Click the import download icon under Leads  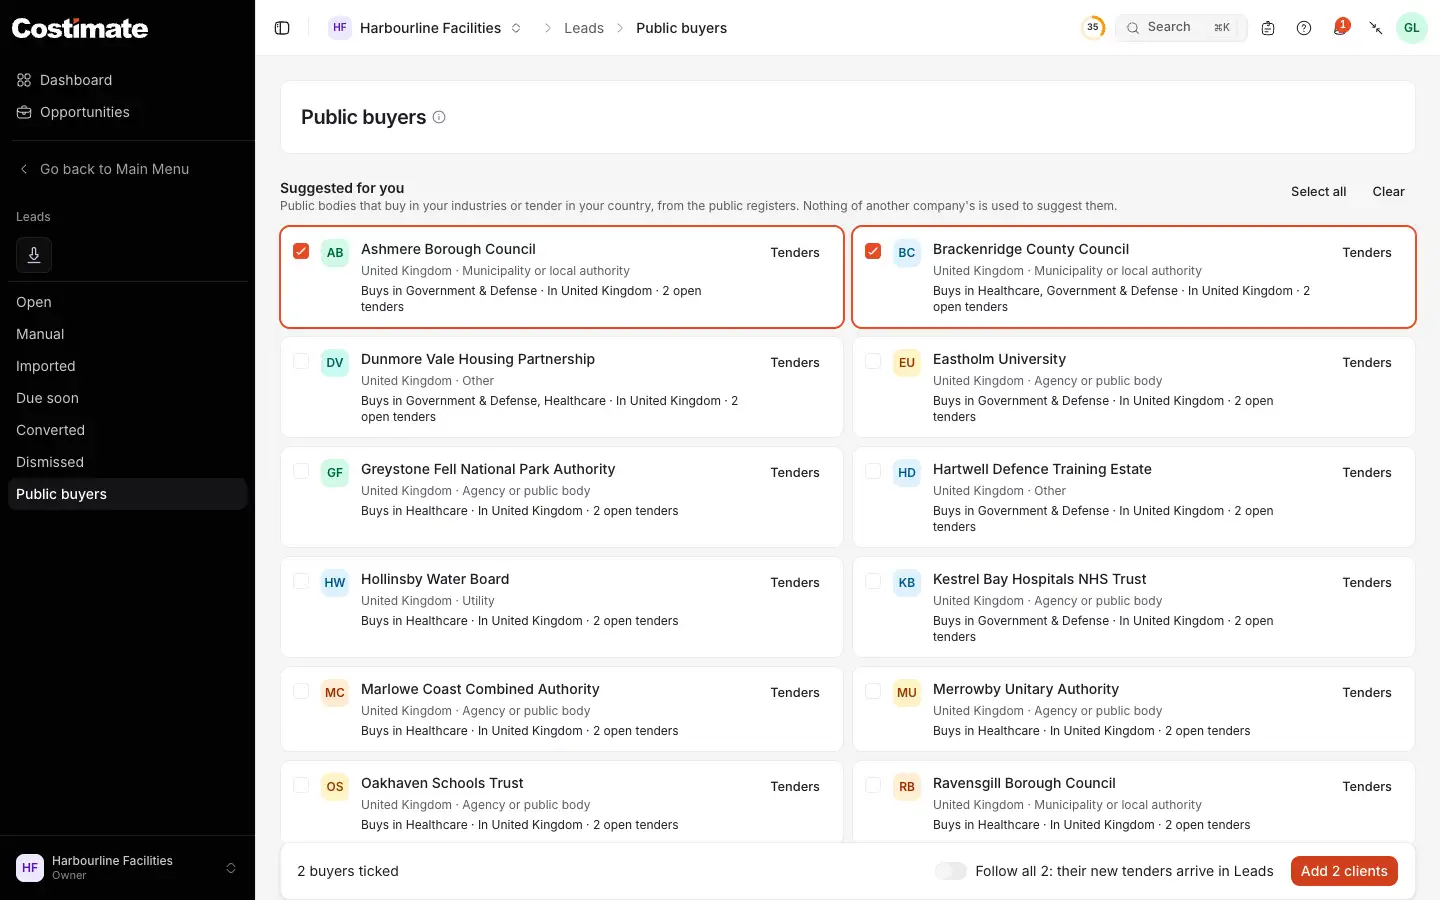[34, 255]
